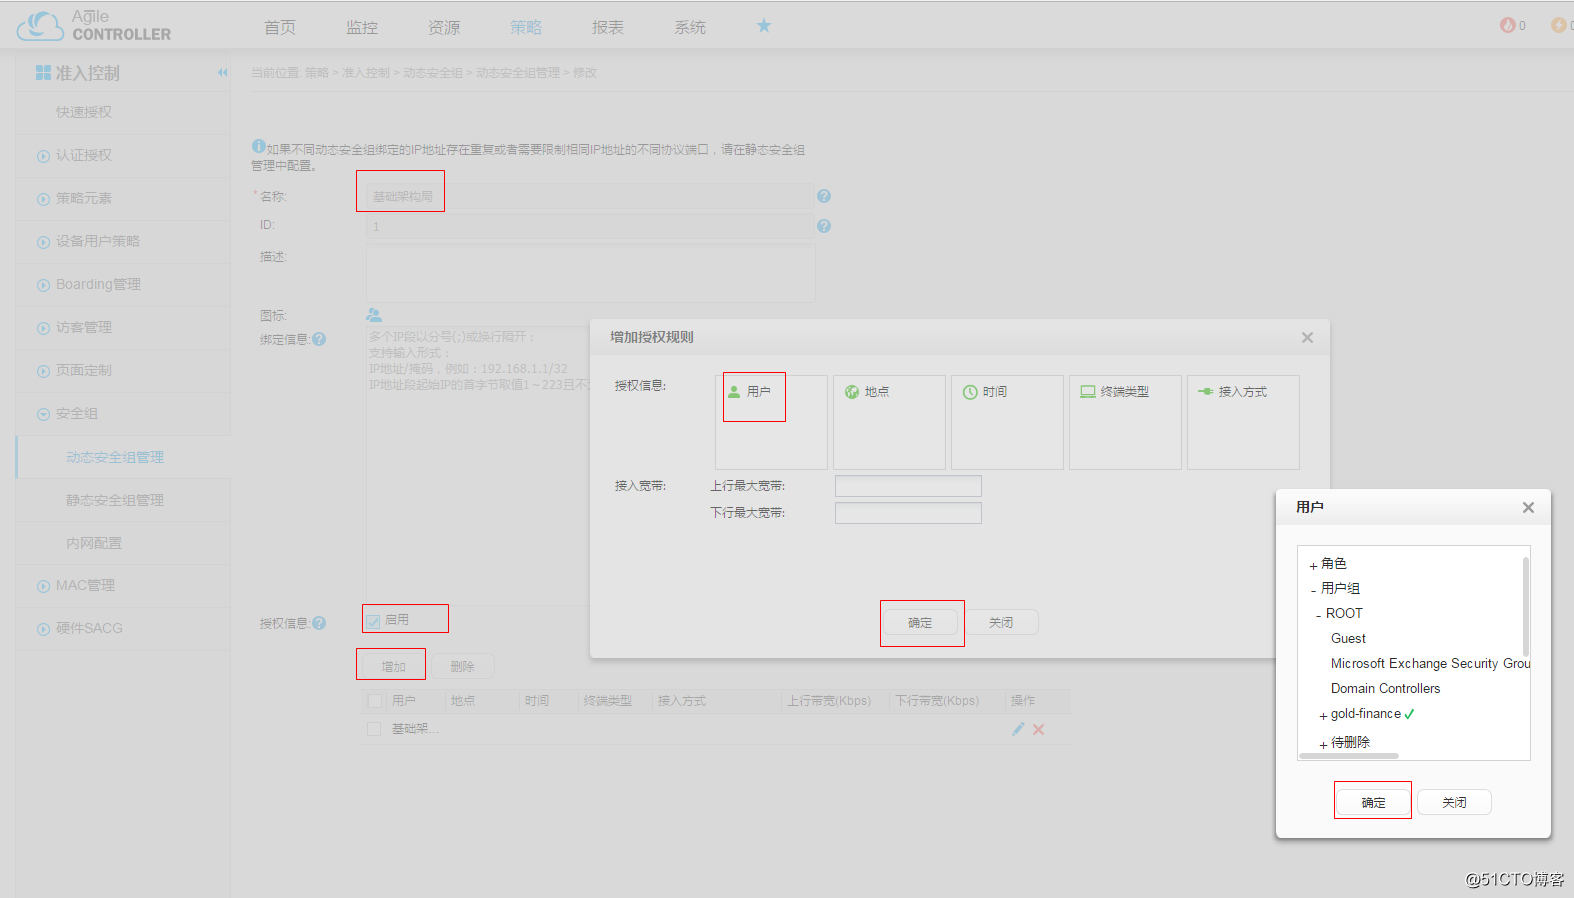Delete the 基础架 rule with red X

click(x=1039, y=729)
